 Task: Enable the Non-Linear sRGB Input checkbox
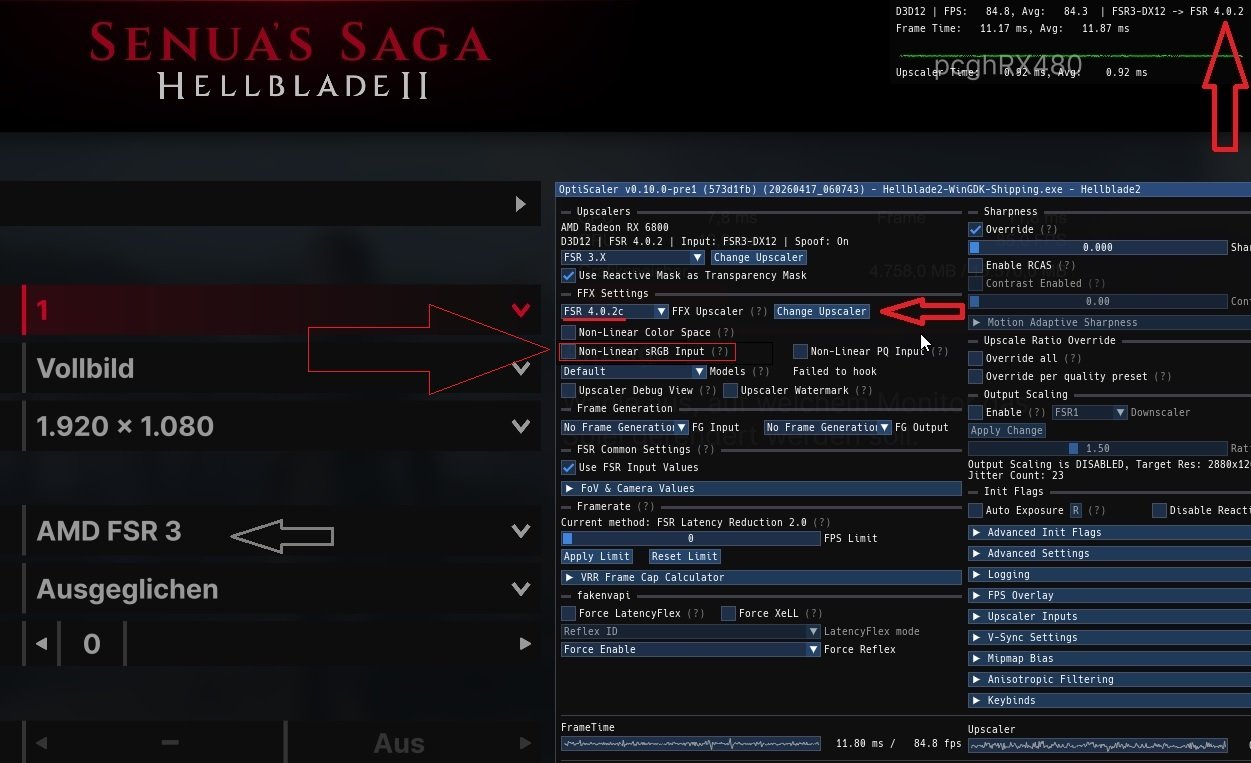(569, 352)
